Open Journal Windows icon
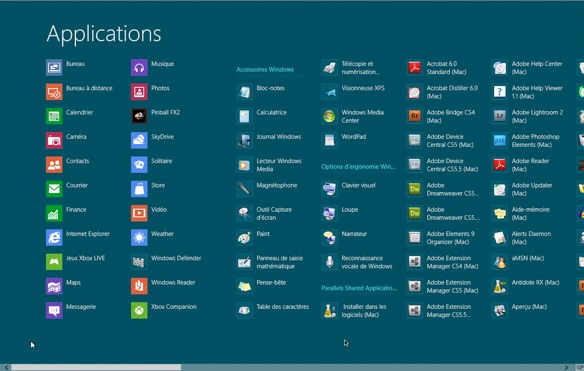The height and width of the screenshot is (371, 584). (x=244, y=140)
